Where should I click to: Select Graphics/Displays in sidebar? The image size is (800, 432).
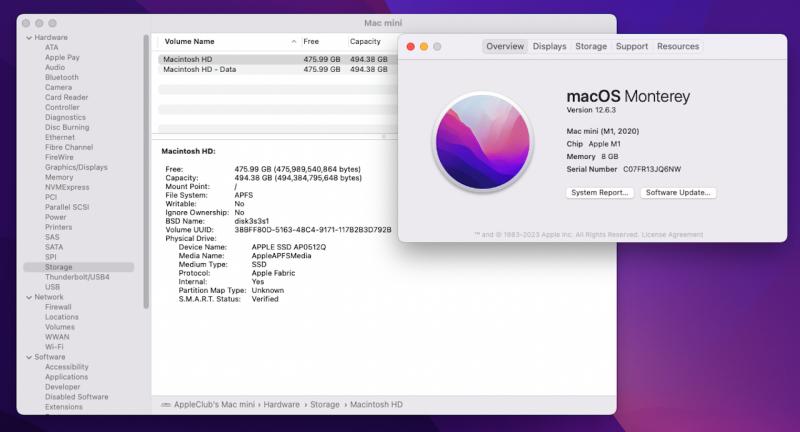click(76, 167)
